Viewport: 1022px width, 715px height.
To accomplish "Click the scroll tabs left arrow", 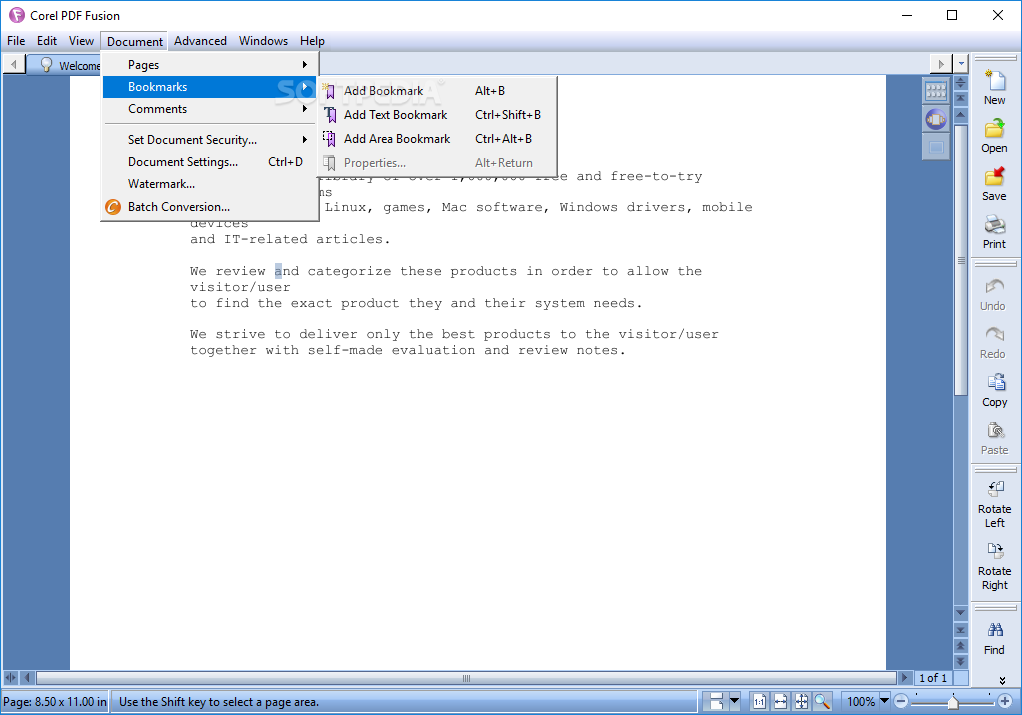I will tap(14, 64).
